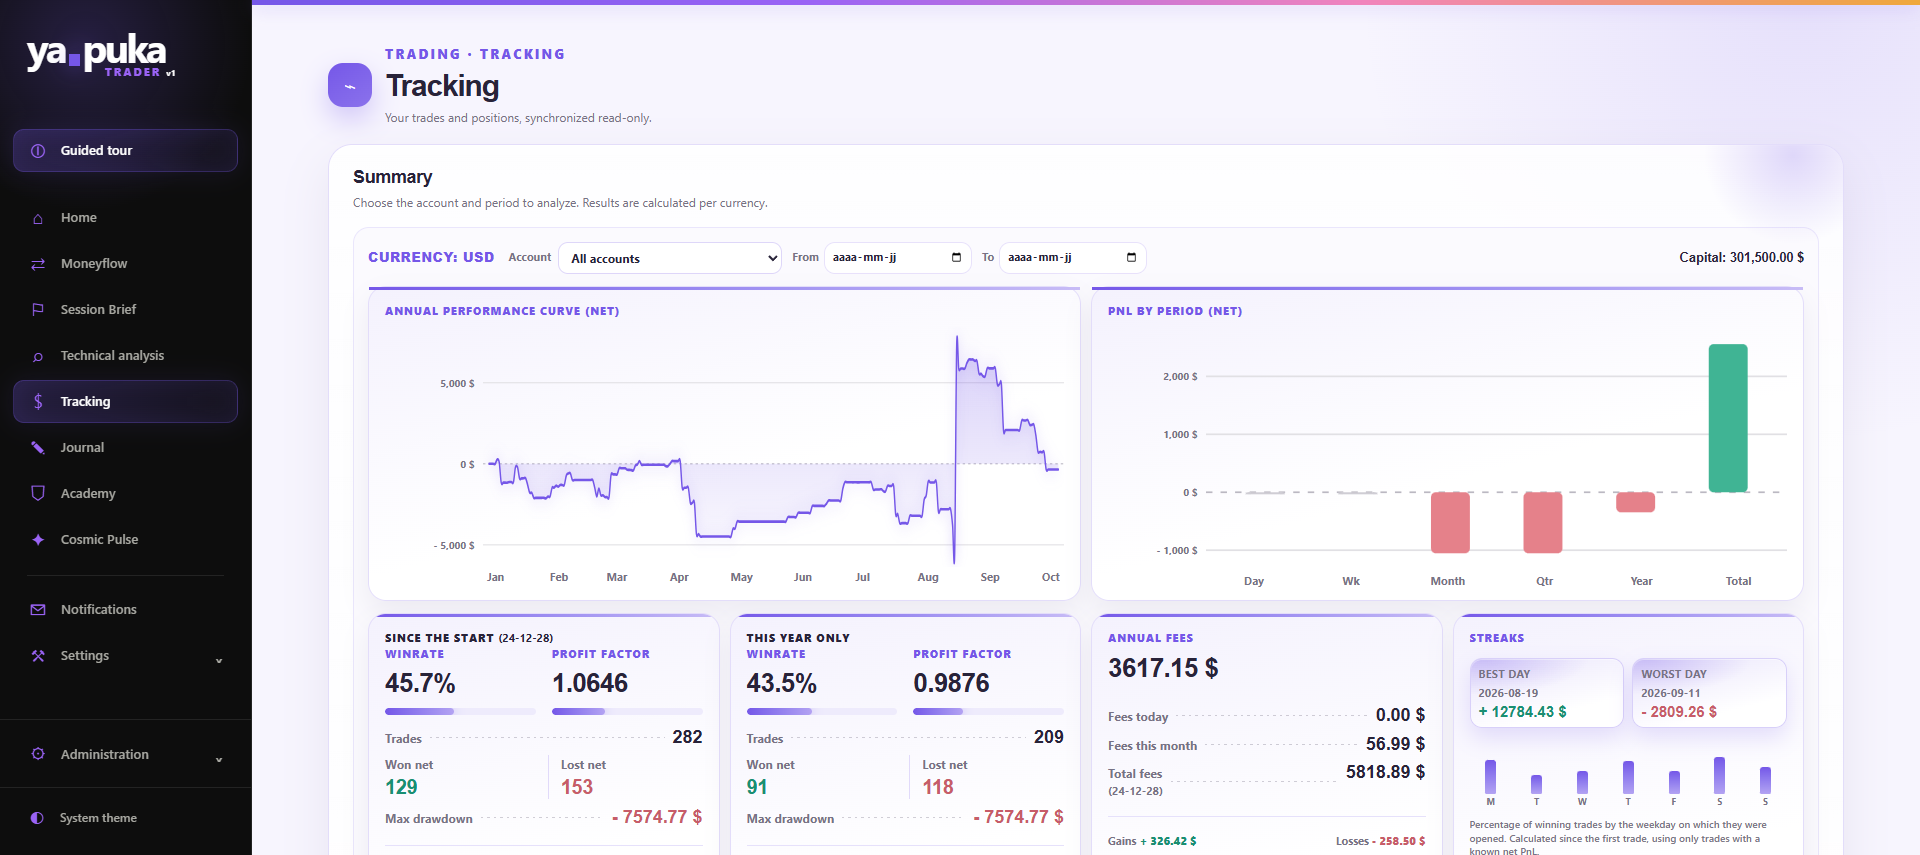Click the Capital: 301,500.00 $ value
This screenshot has width=1920, height=855.
pos(1742,258)
